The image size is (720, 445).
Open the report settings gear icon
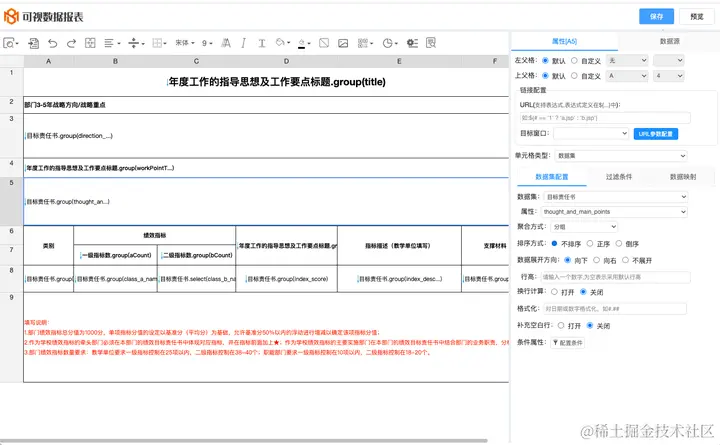click(412, 43)
